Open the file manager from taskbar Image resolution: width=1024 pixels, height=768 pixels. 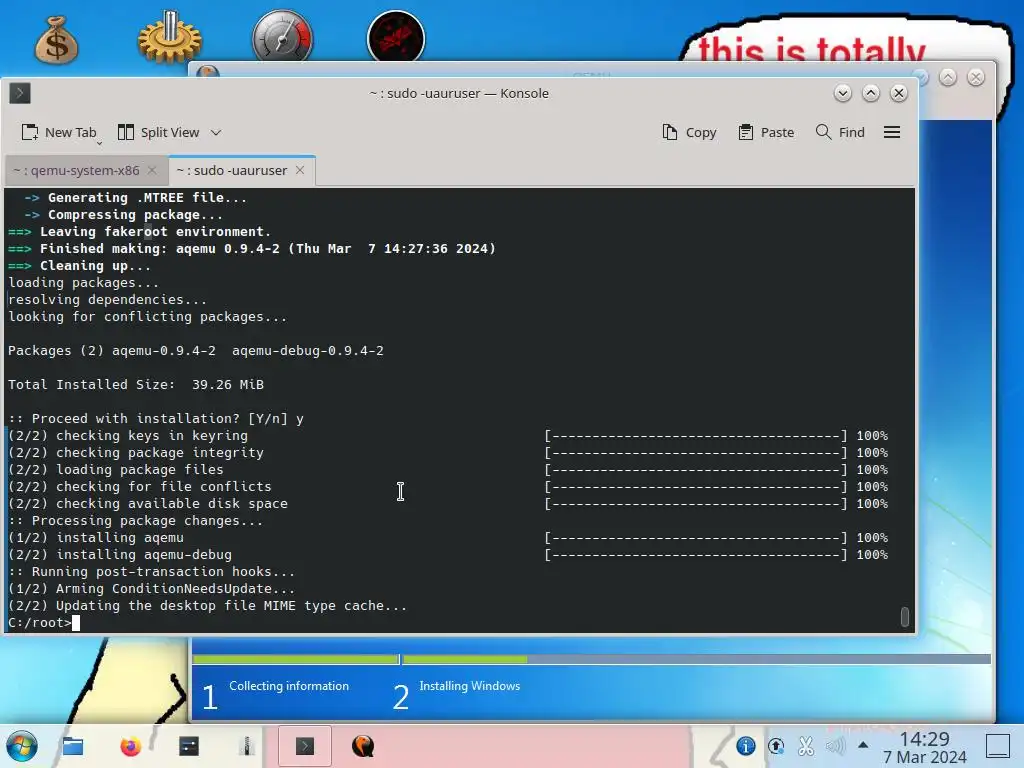tap(72, 746)
